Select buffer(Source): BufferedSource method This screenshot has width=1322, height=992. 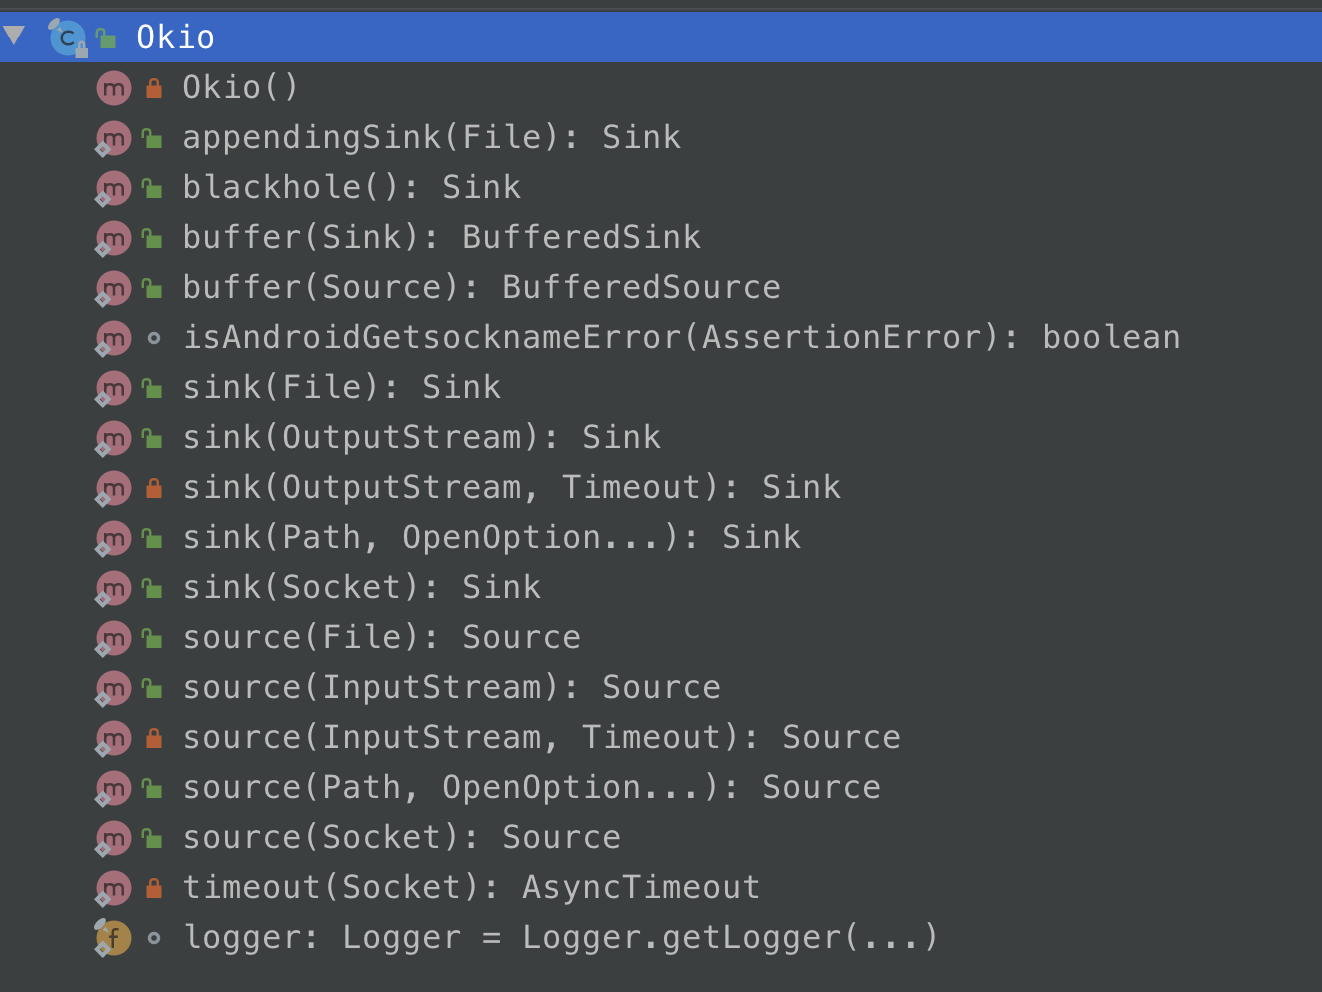coord(481,287)
